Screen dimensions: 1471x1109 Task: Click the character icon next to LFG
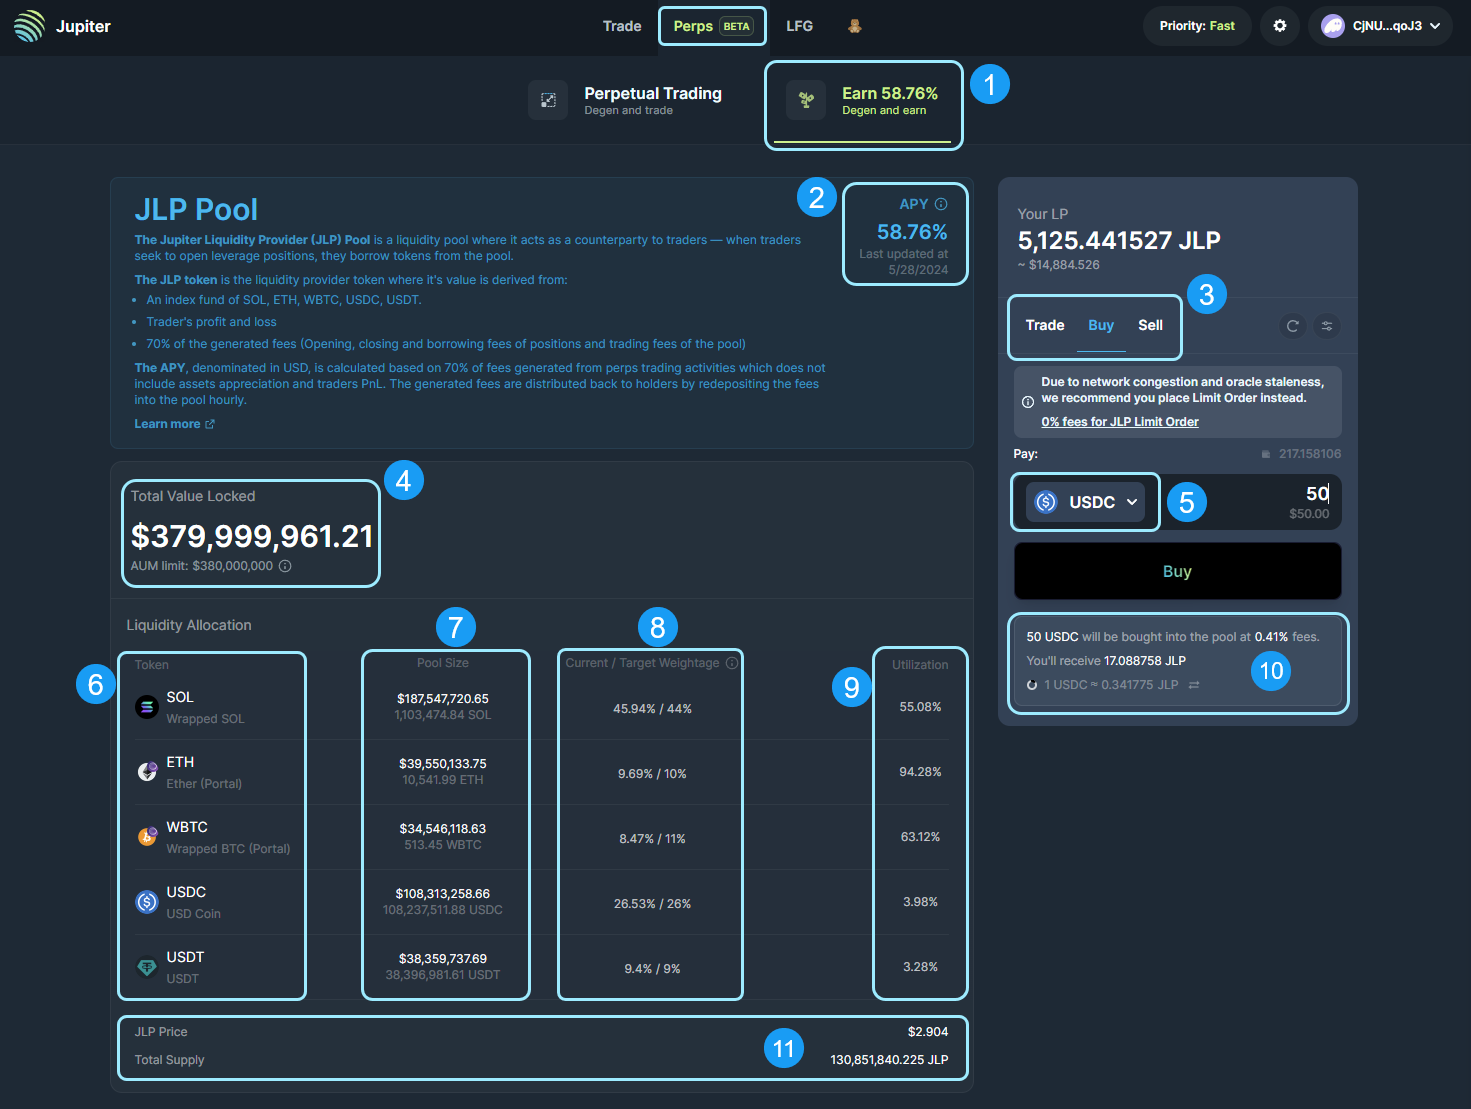pyautogui.click(x=854, y=26)
